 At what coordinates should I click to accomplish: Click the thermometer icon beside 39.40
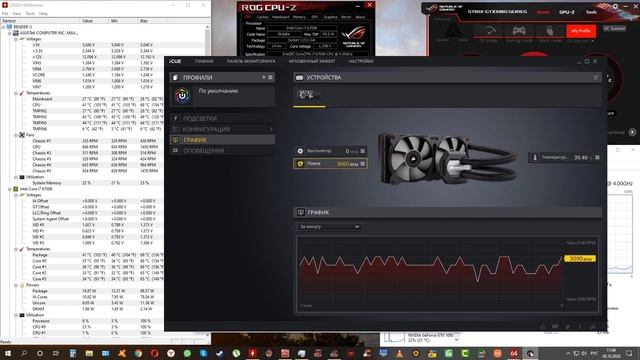click(x=535, y=157)
